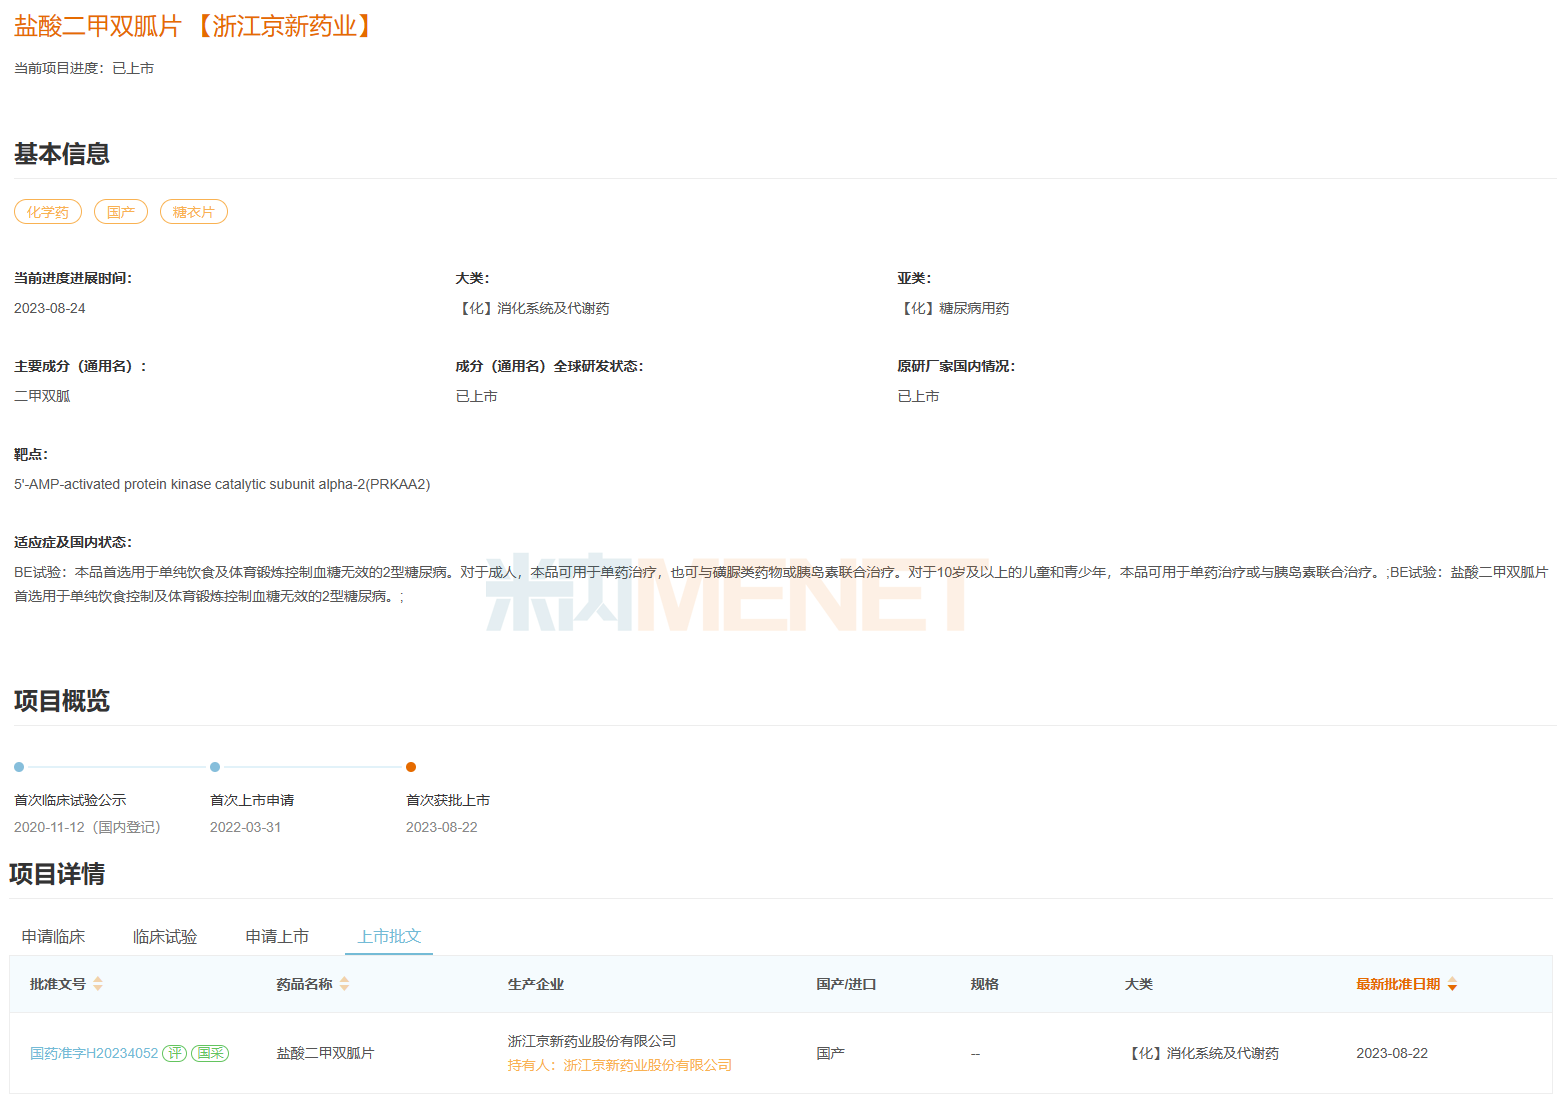
Task: Sort by 药品名称 column arrows
Action: 344,984
